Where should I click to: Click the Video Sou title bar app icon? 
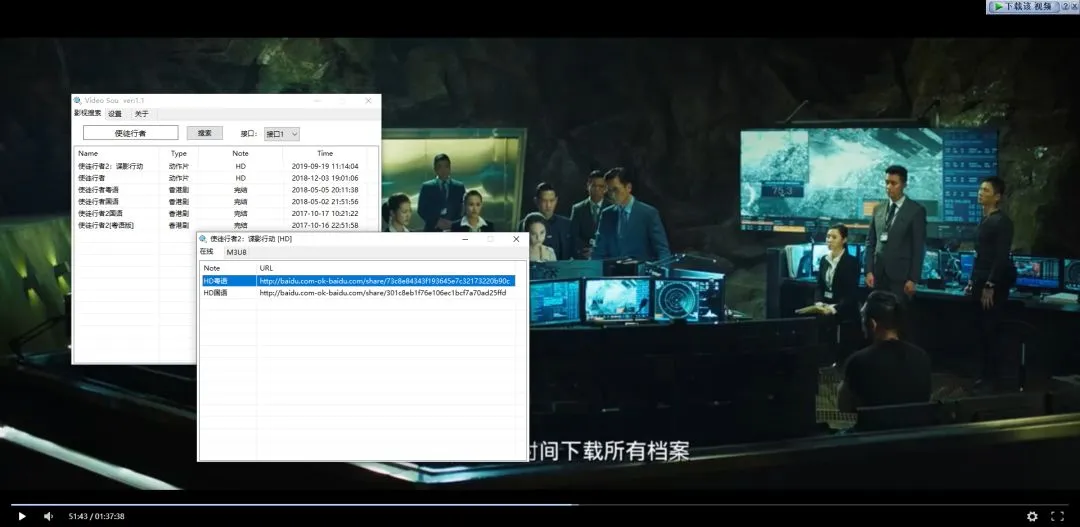pyautogui.click(x=78, y=101)
